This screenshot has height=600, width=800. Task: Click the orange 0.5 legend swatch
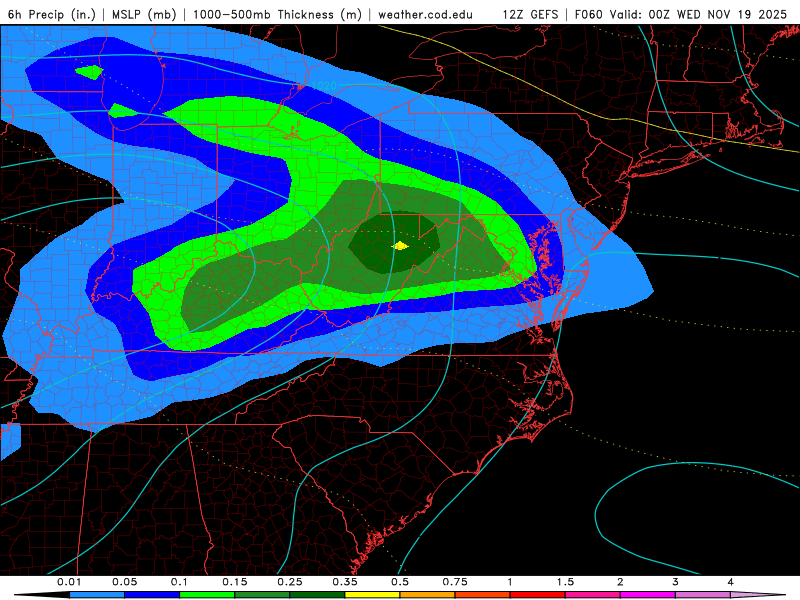[428, 595]
